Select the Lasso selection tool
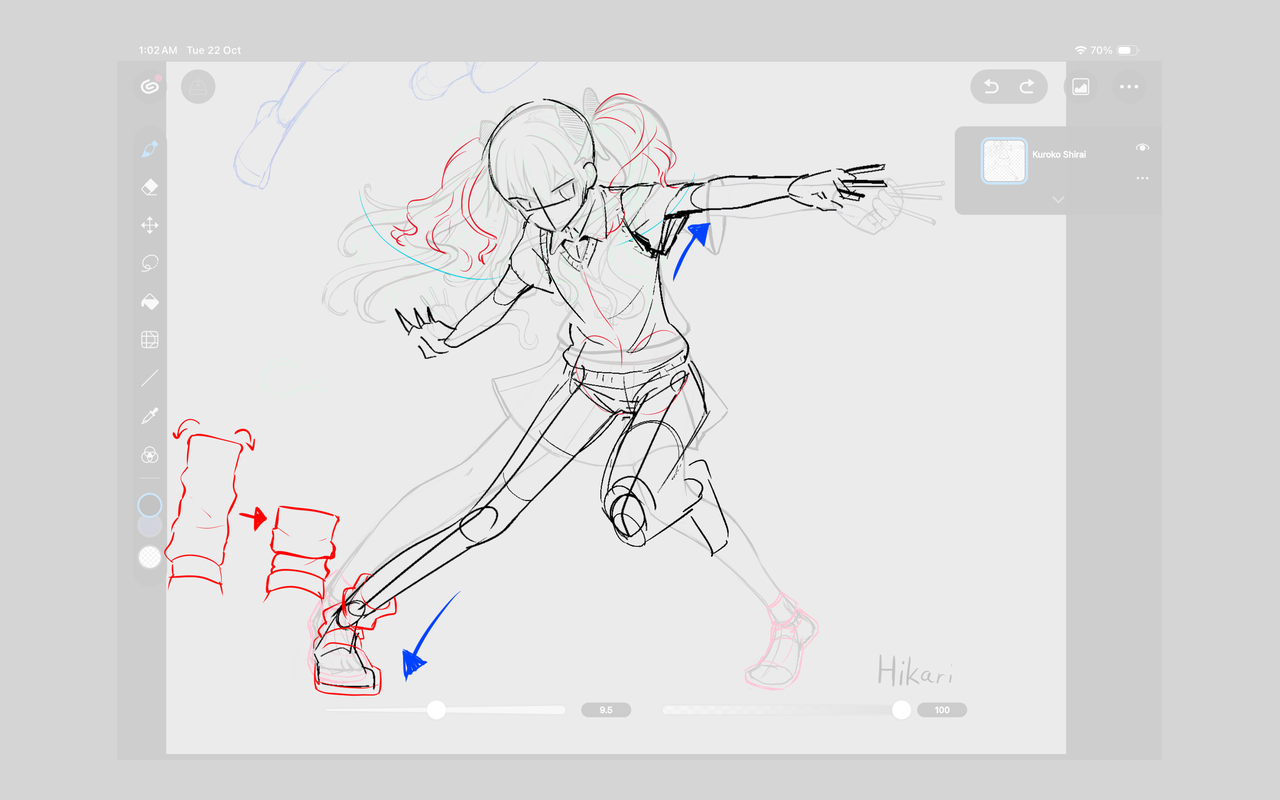 [x=150, y=264]
